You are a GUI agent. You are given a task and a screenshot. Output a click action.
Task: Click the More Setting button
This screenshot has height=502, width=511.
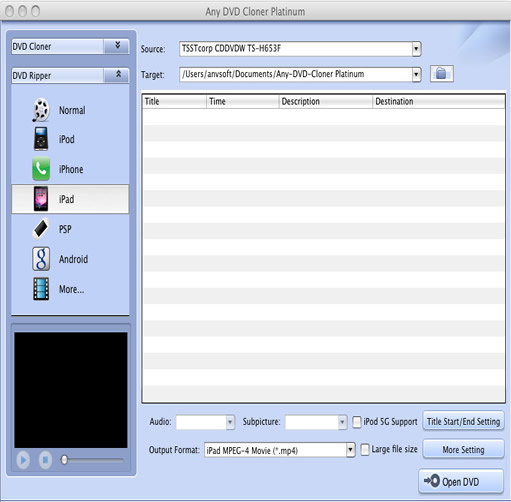click(463, 449)
